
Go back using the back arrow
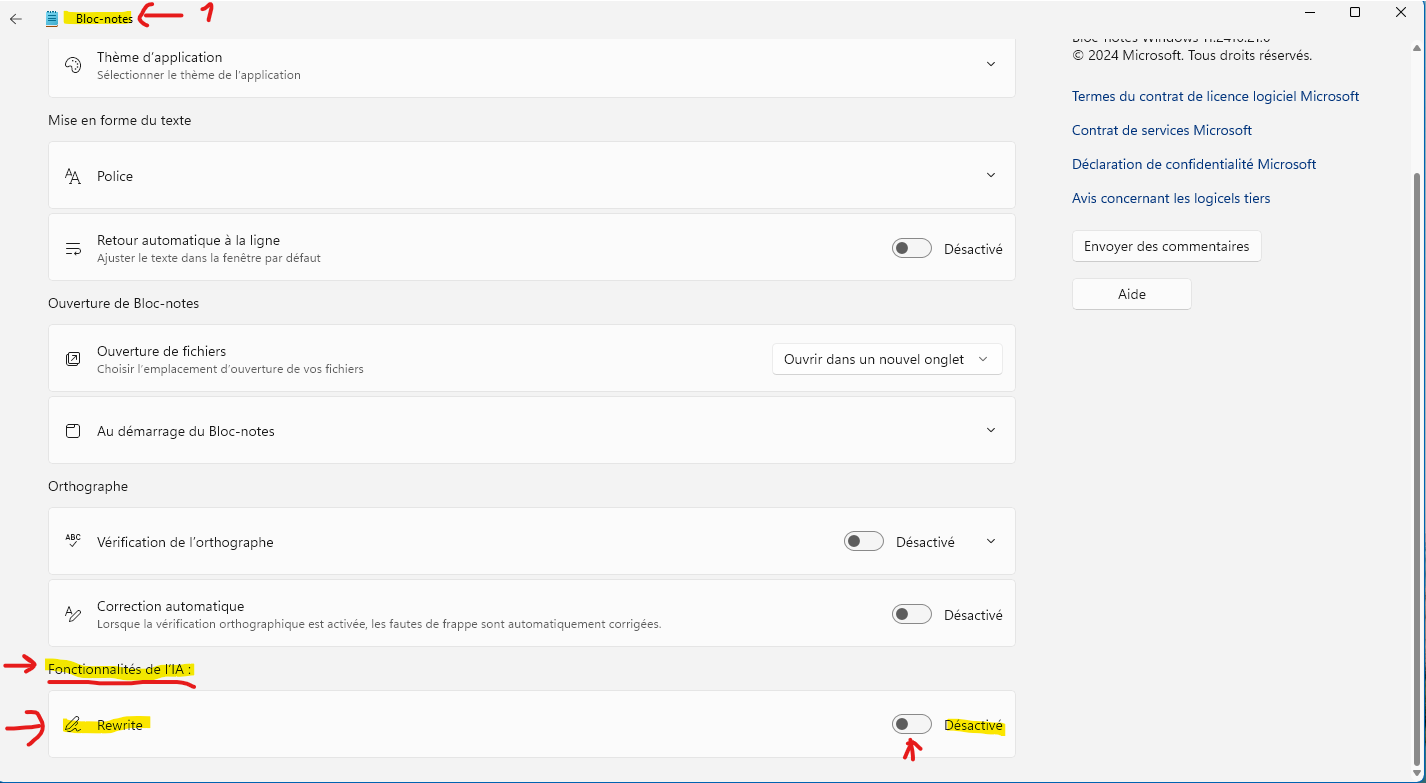(16, 19)
